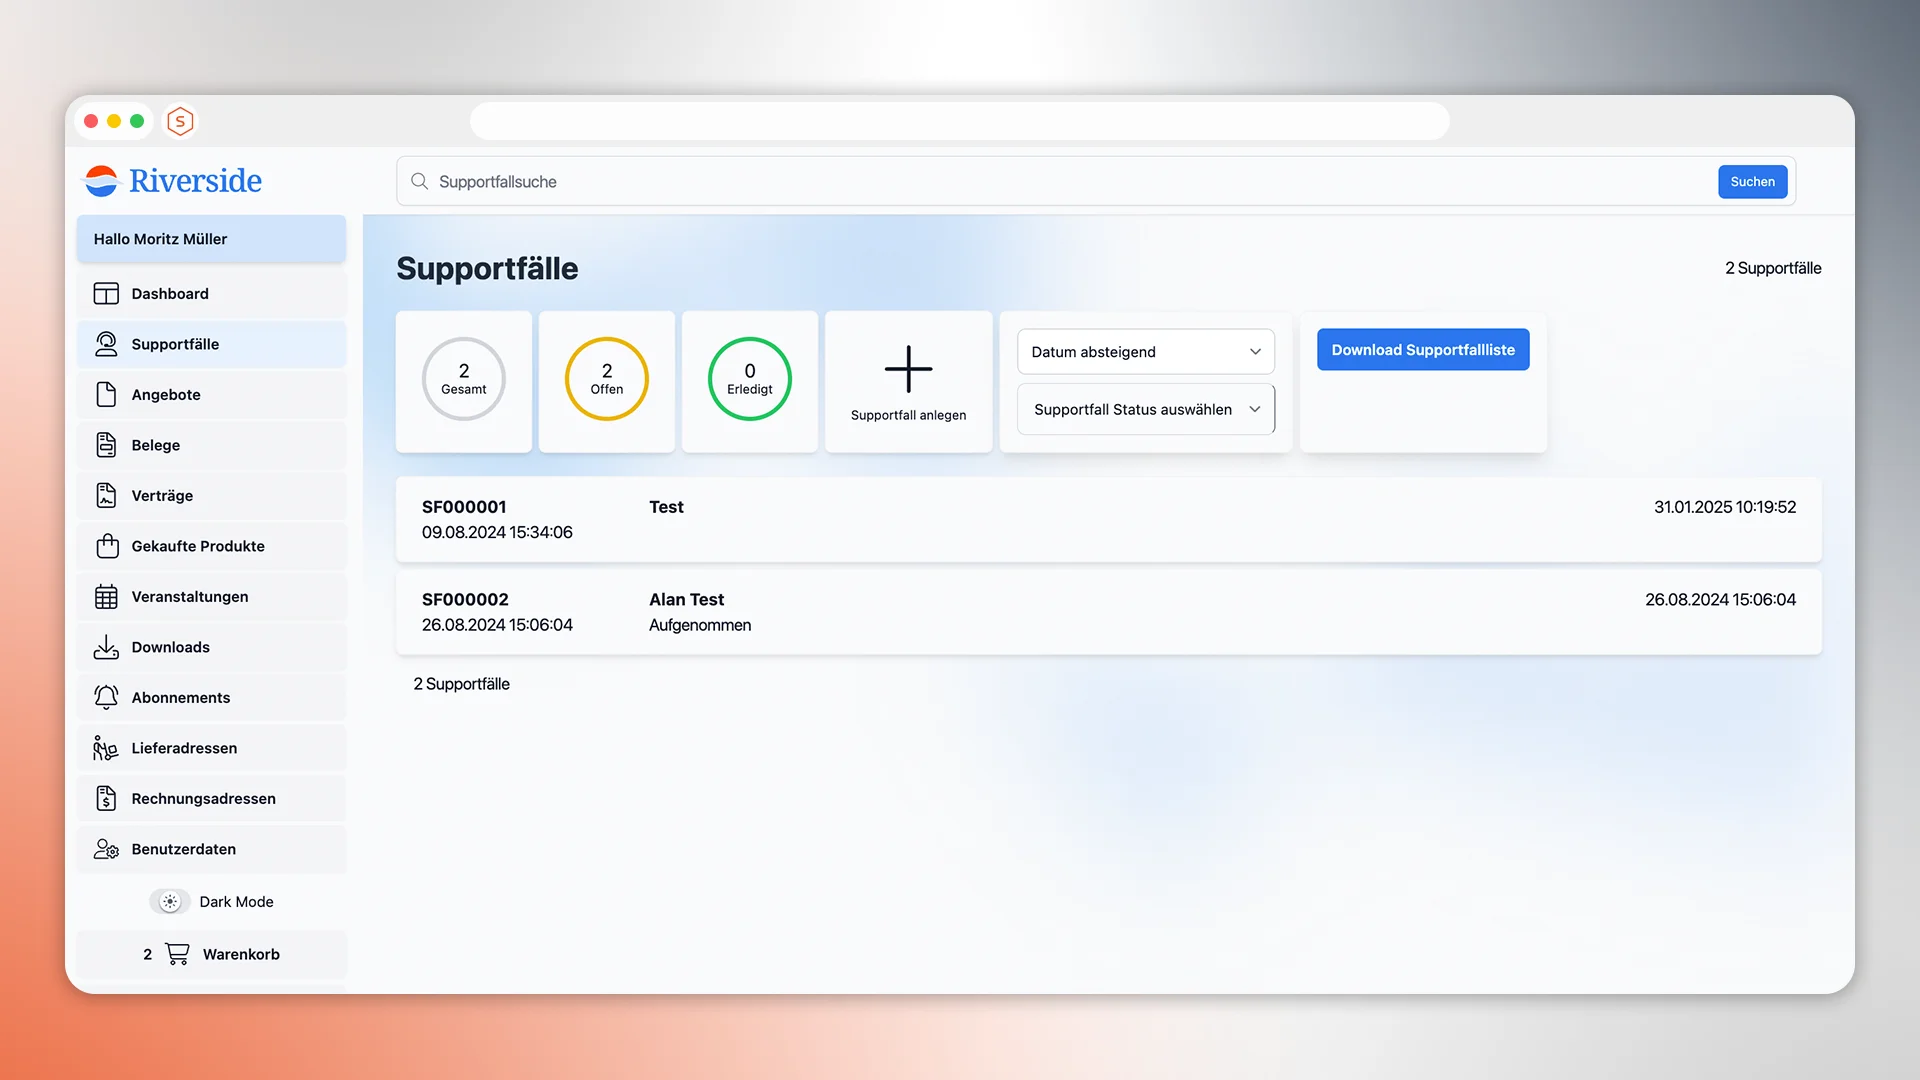Filter by the Erledigt green circle counter
Screen dimensions: 1920x1080
pos(749,379)
